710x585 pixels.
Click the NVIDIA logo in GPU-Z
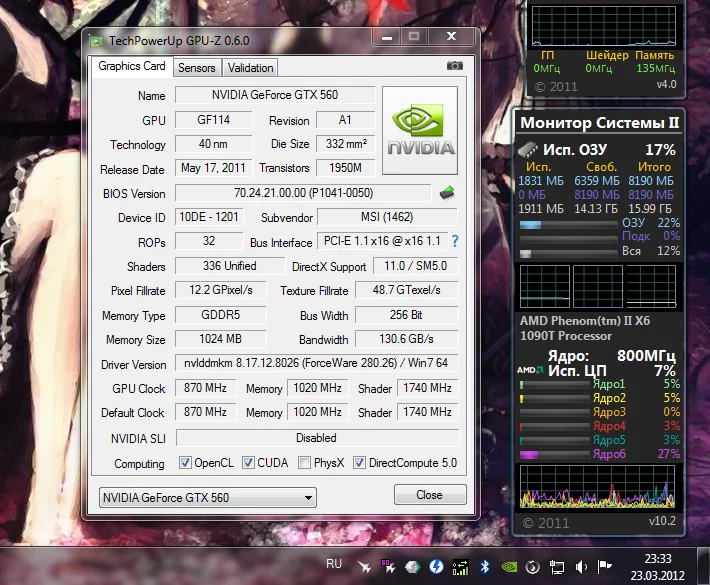click(420, 130)
